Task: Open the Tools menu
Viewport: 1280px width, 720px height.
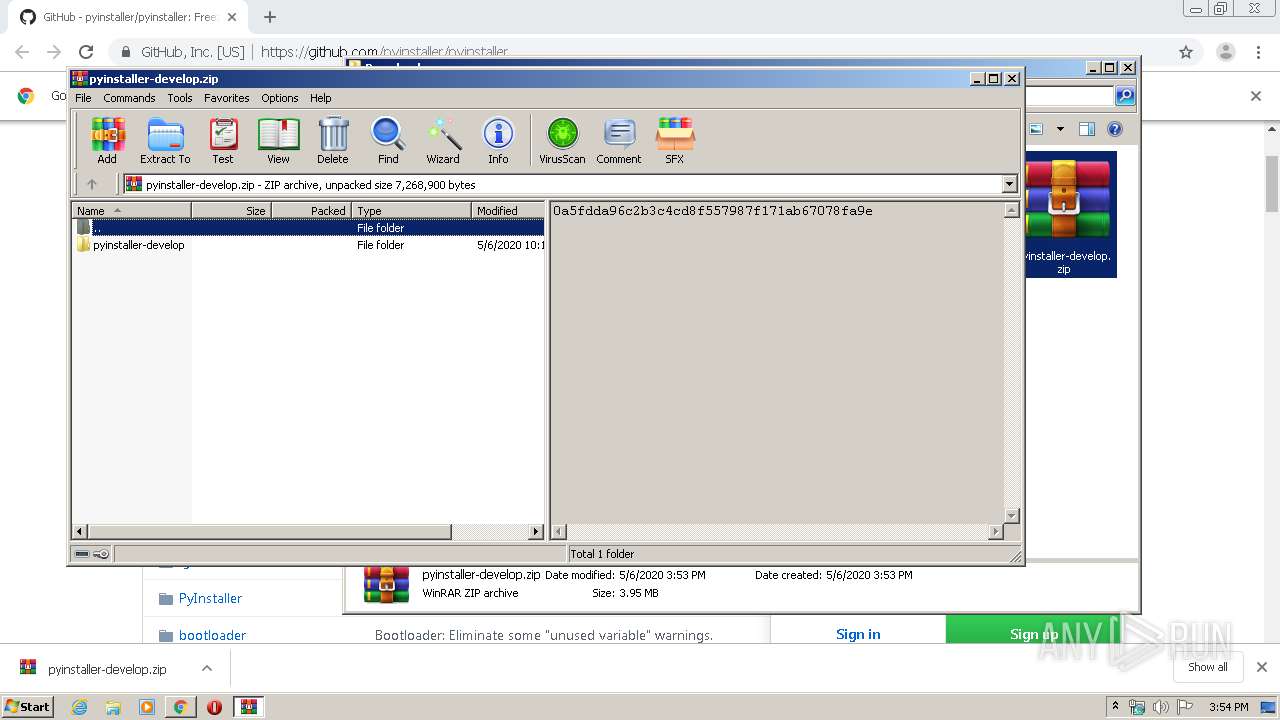Action: pos(180,98)
